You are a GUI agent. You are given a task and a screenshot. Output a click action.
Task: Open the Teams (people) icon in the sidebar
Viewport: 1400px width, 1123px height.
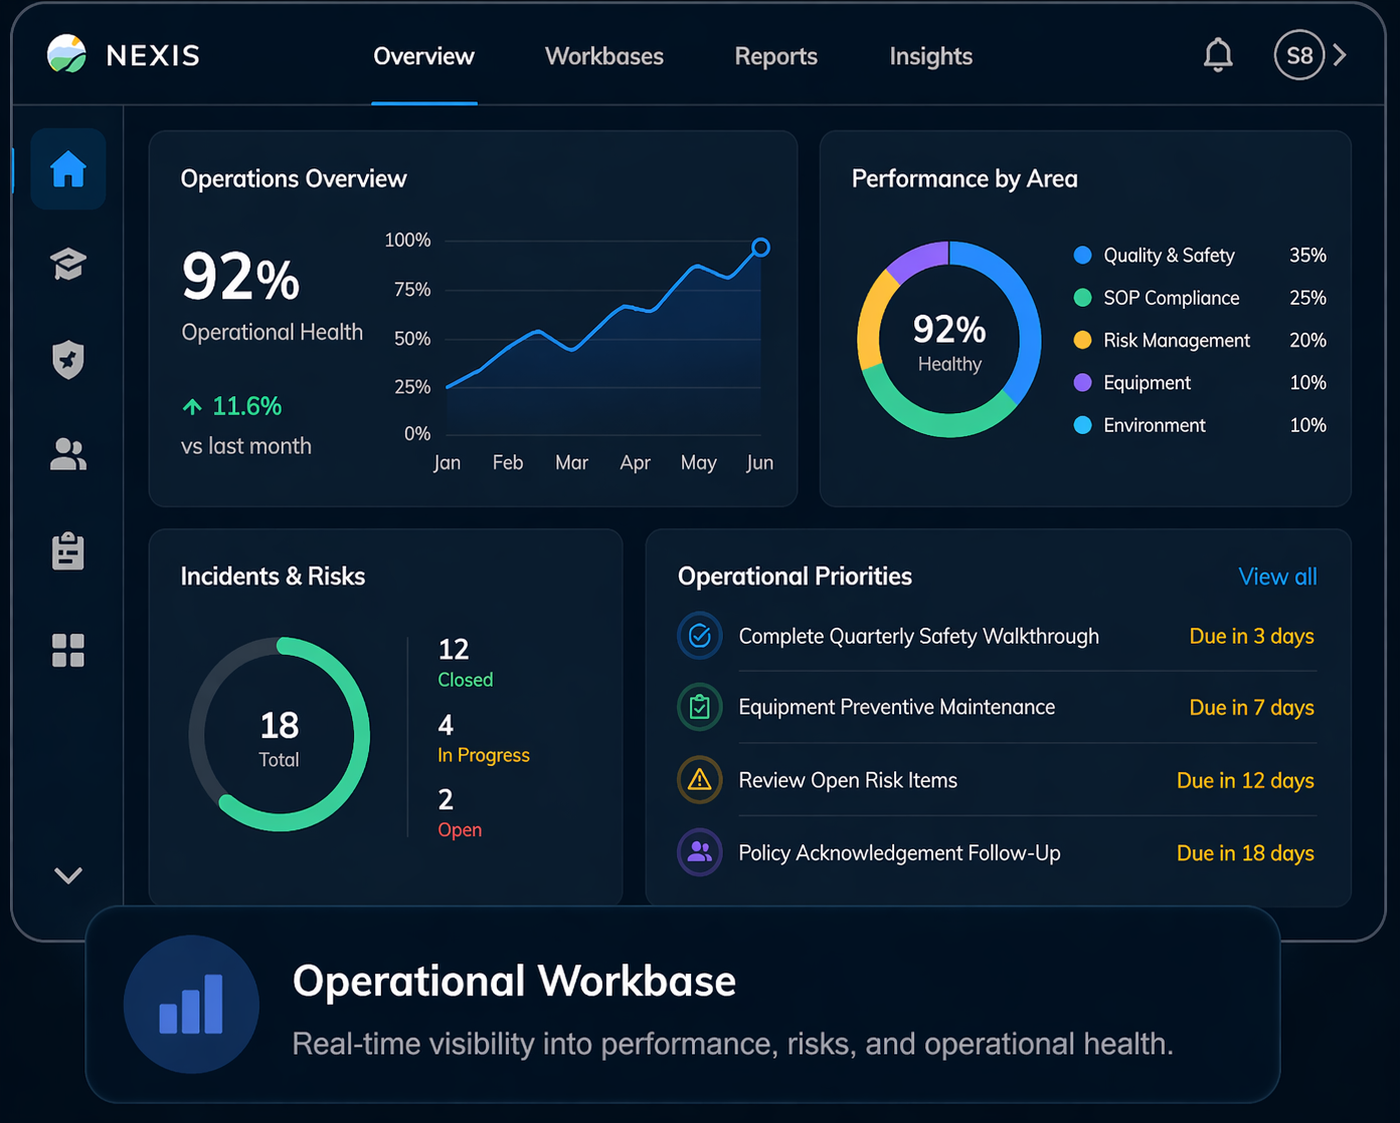[68, 455]
